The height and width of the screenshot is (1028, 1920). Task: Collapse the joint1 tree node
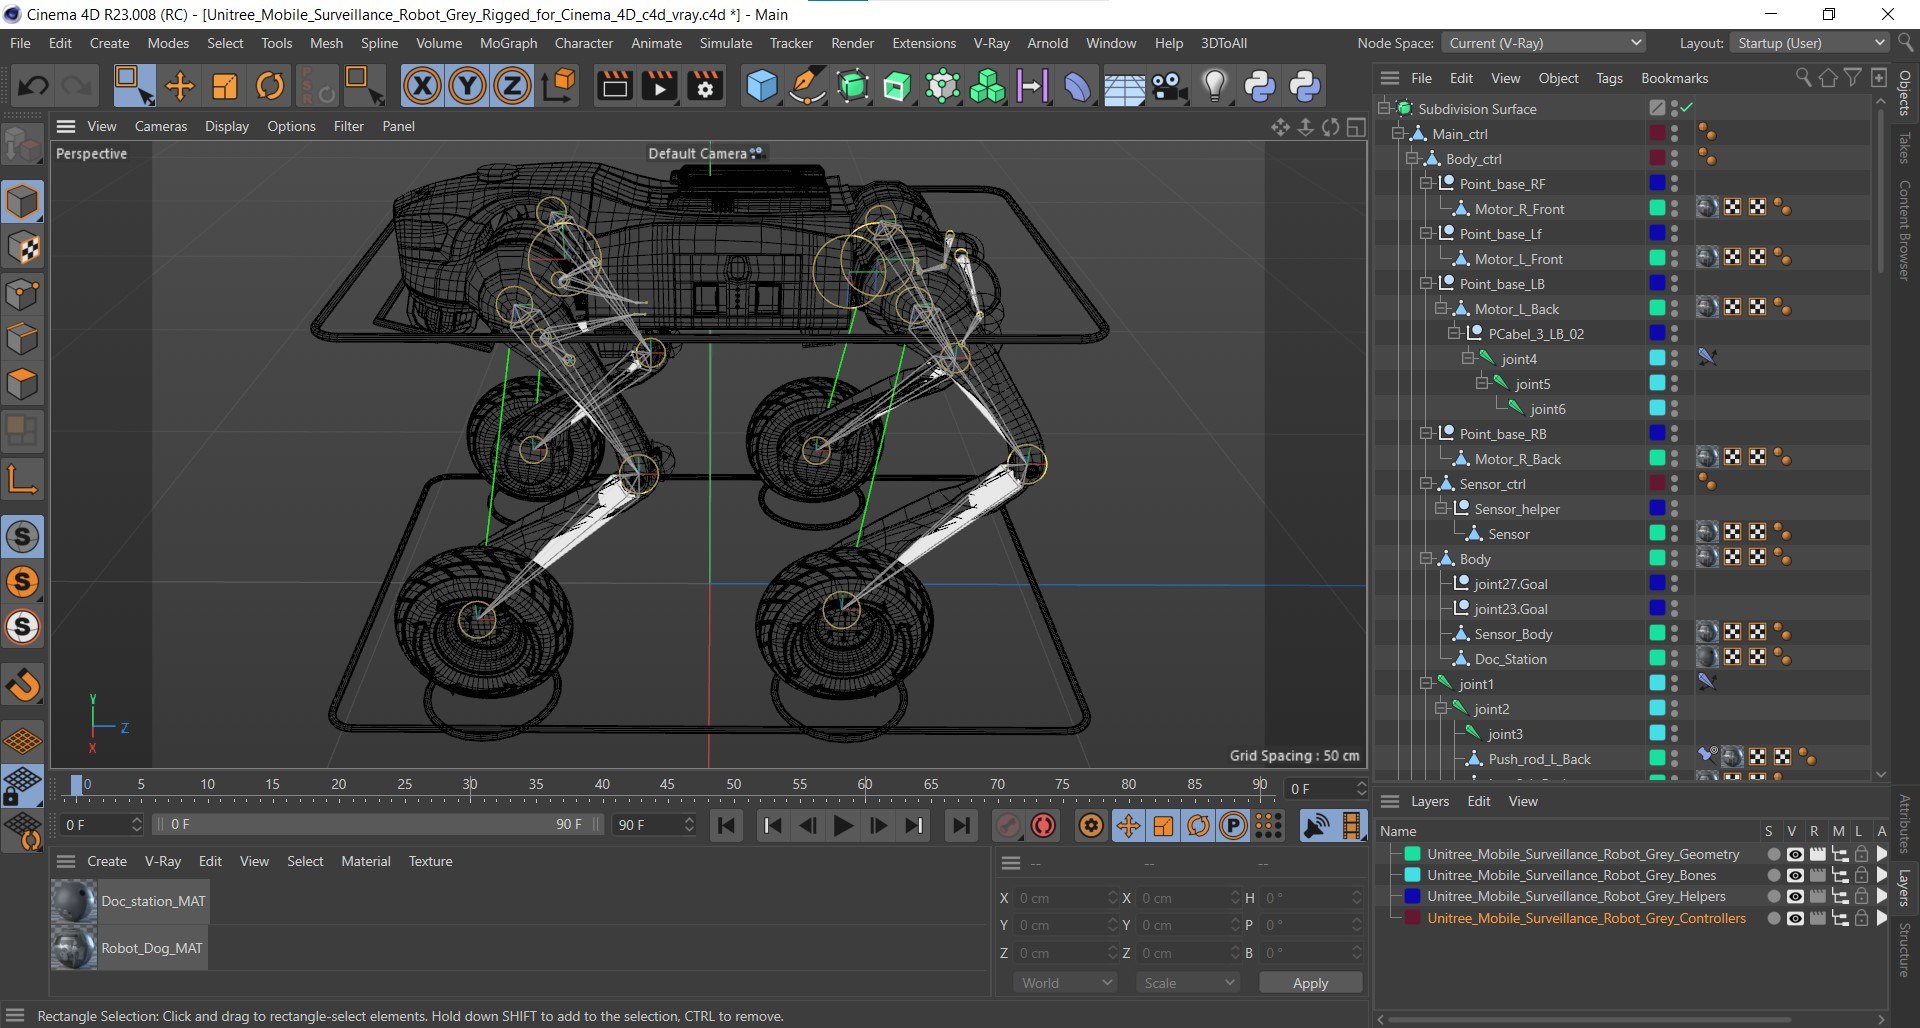point(1427,683)
